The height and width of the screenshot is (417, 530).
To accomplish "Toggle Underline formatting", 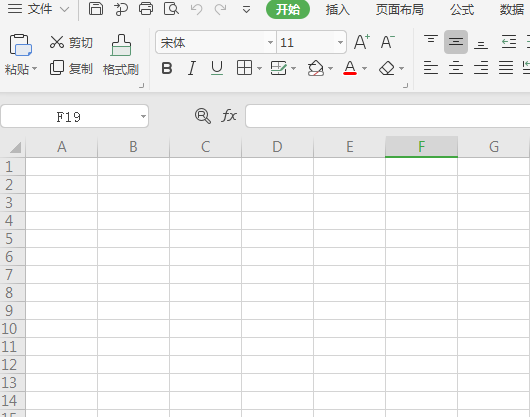I will (217, 69).
